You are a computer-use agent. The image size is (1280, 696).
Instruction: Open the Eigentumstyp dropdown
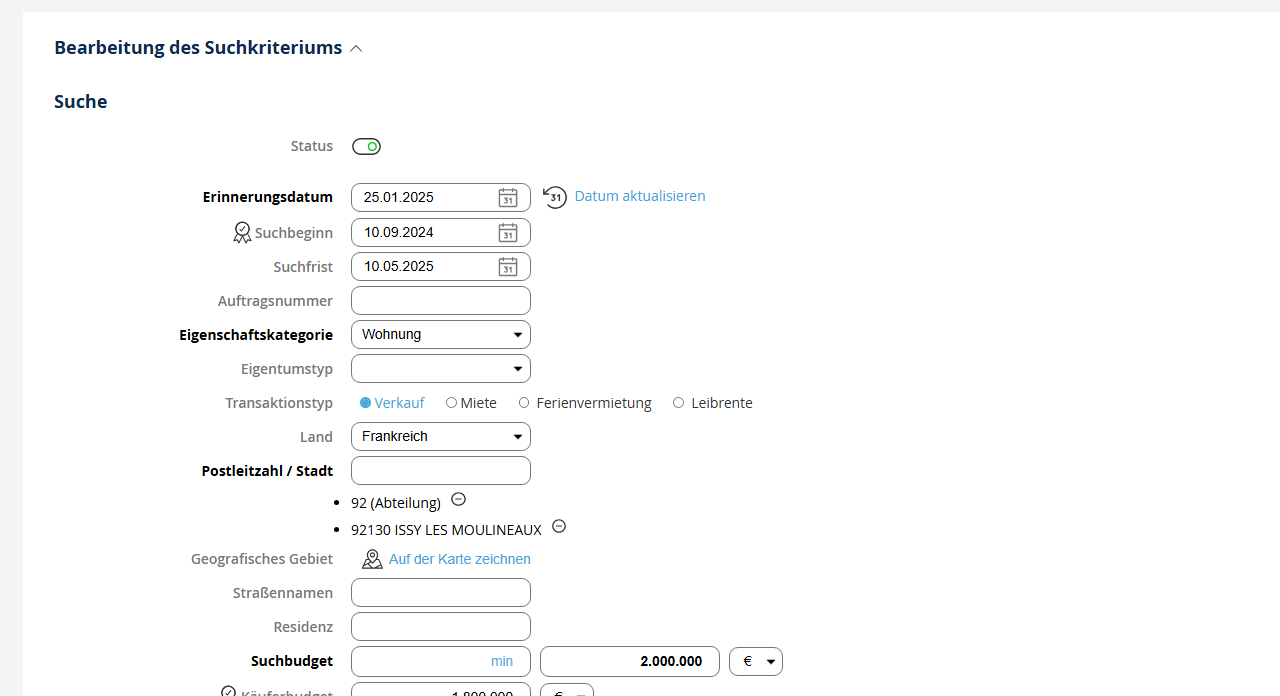(440, 369)
